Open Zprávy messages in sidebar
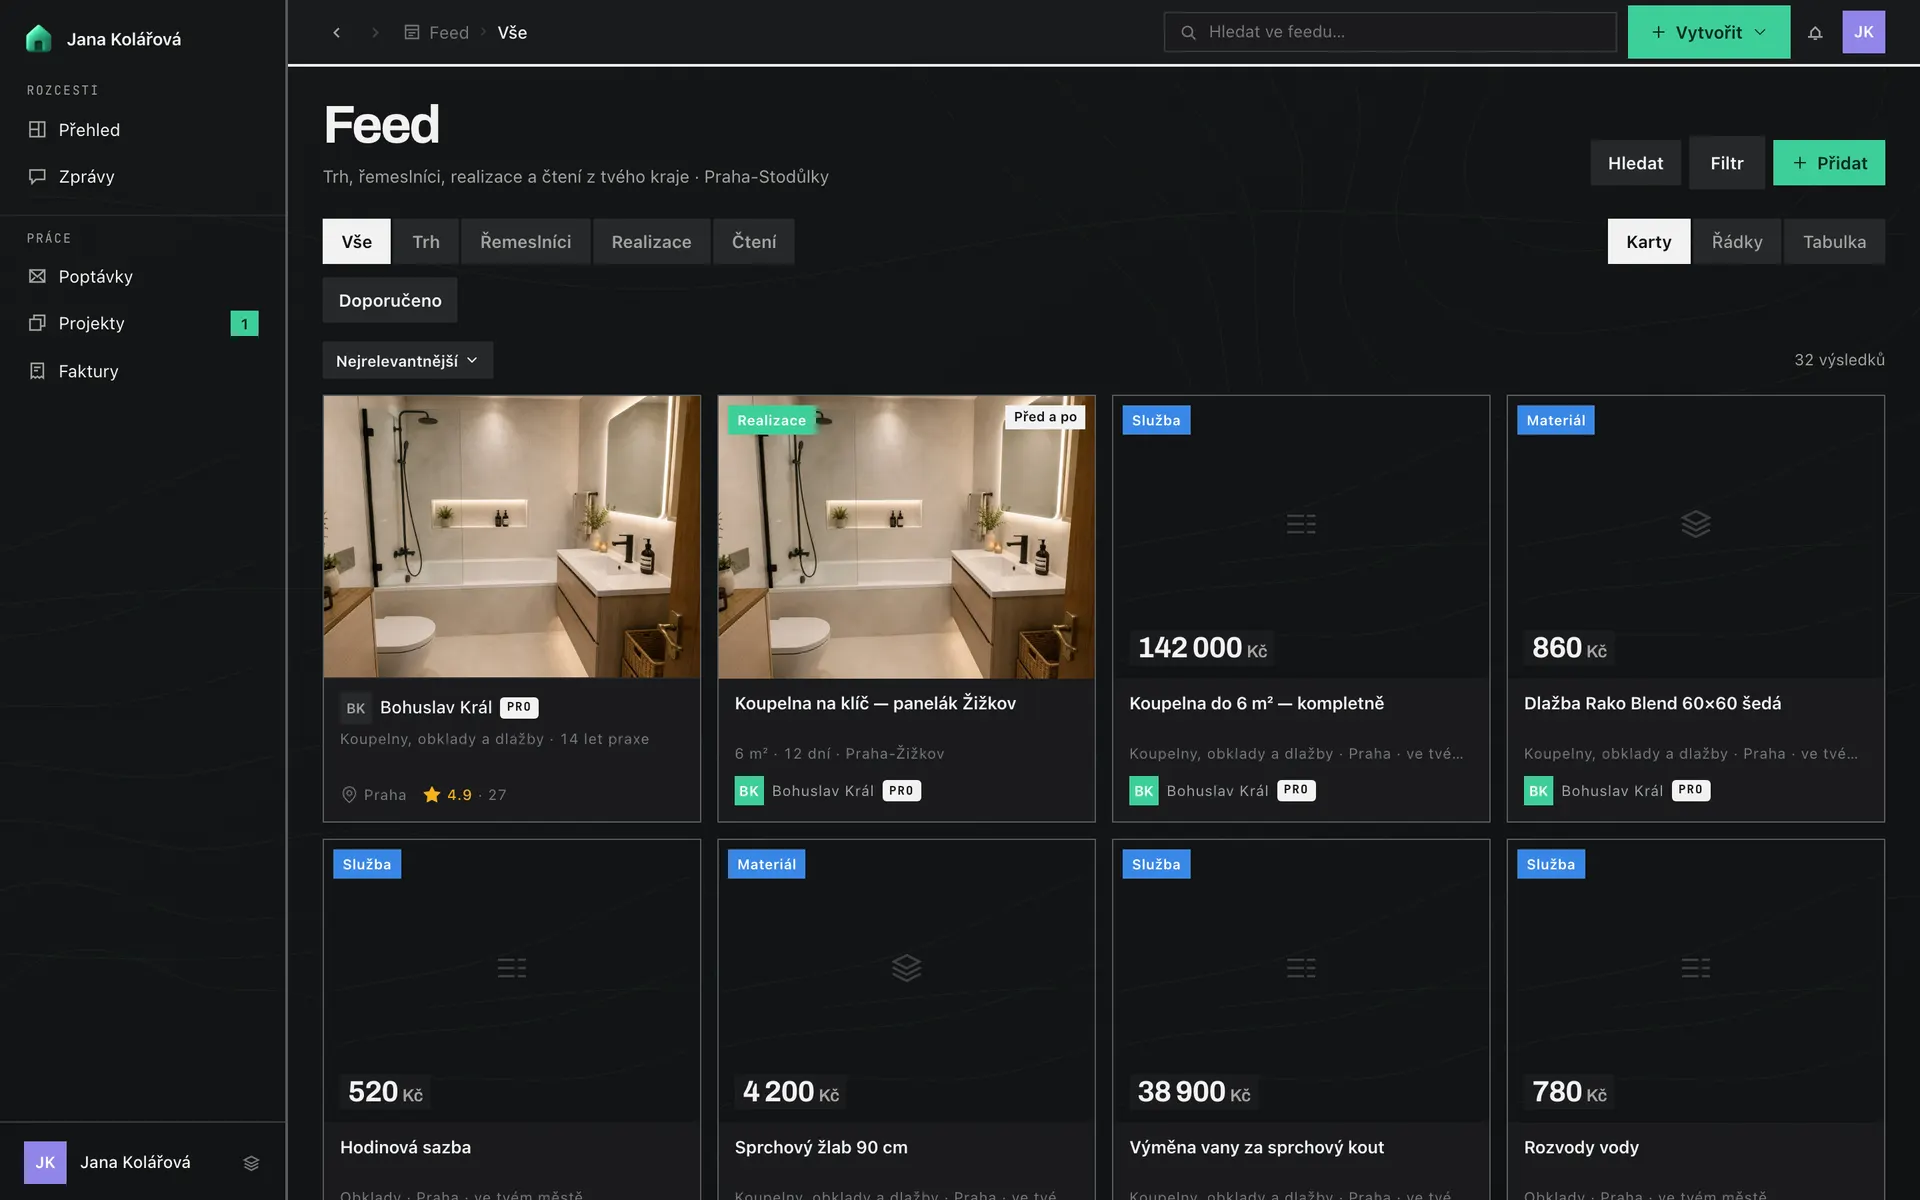This screenshot has width=1920, height=1200. click(142, 176)
